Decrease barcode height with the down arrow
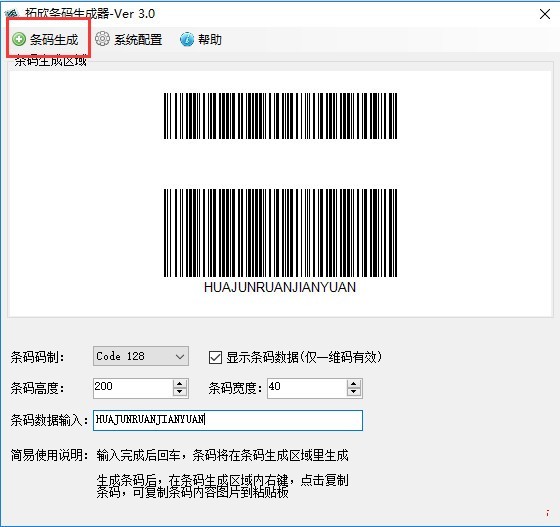The height and width of the screenshot is (527, 560). point(180,392)
